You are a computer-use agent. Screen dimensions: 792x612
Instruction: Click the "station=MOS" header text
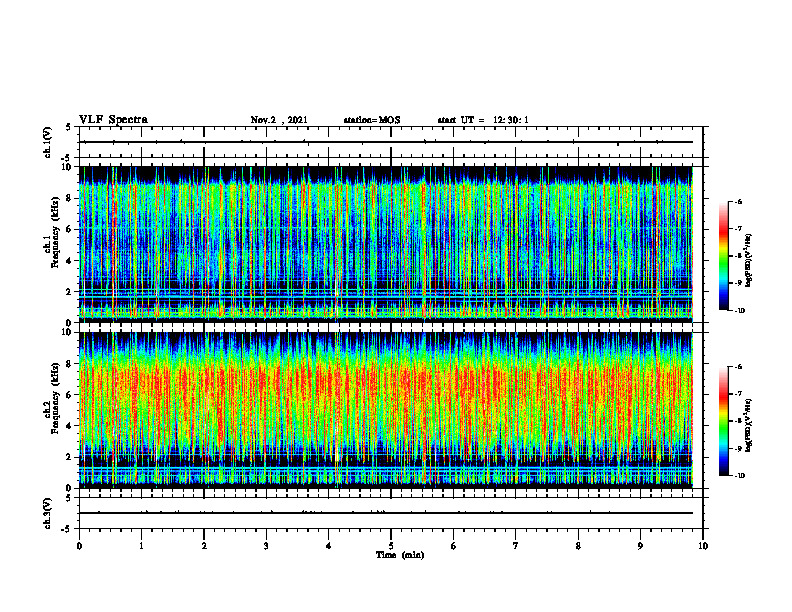[372, 120]
